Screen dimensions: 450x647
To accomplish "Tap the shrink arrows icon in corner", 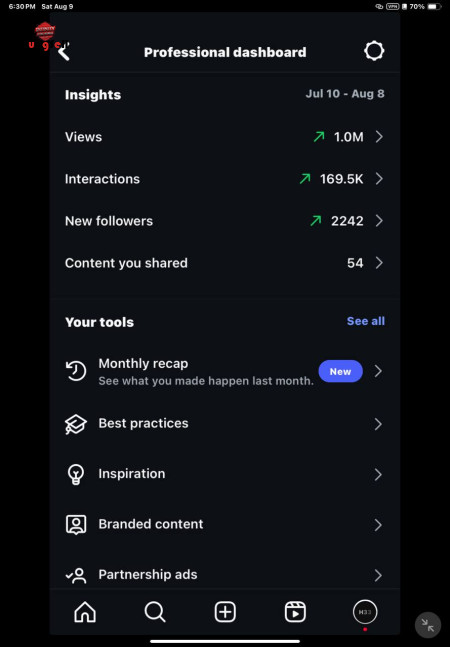I will click(428, 625).
